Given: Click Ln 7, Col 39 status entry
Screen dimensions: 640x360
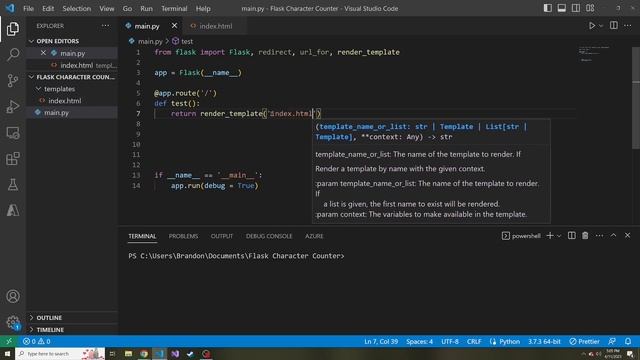Looking at the screenshot, I should click(x=381, y=341).
